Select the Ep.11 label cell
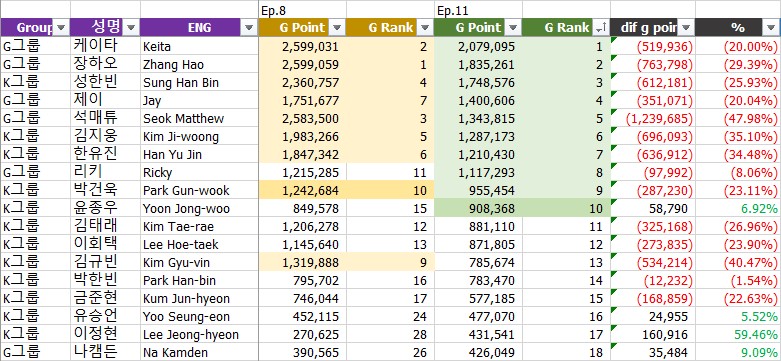 [478, 10]
